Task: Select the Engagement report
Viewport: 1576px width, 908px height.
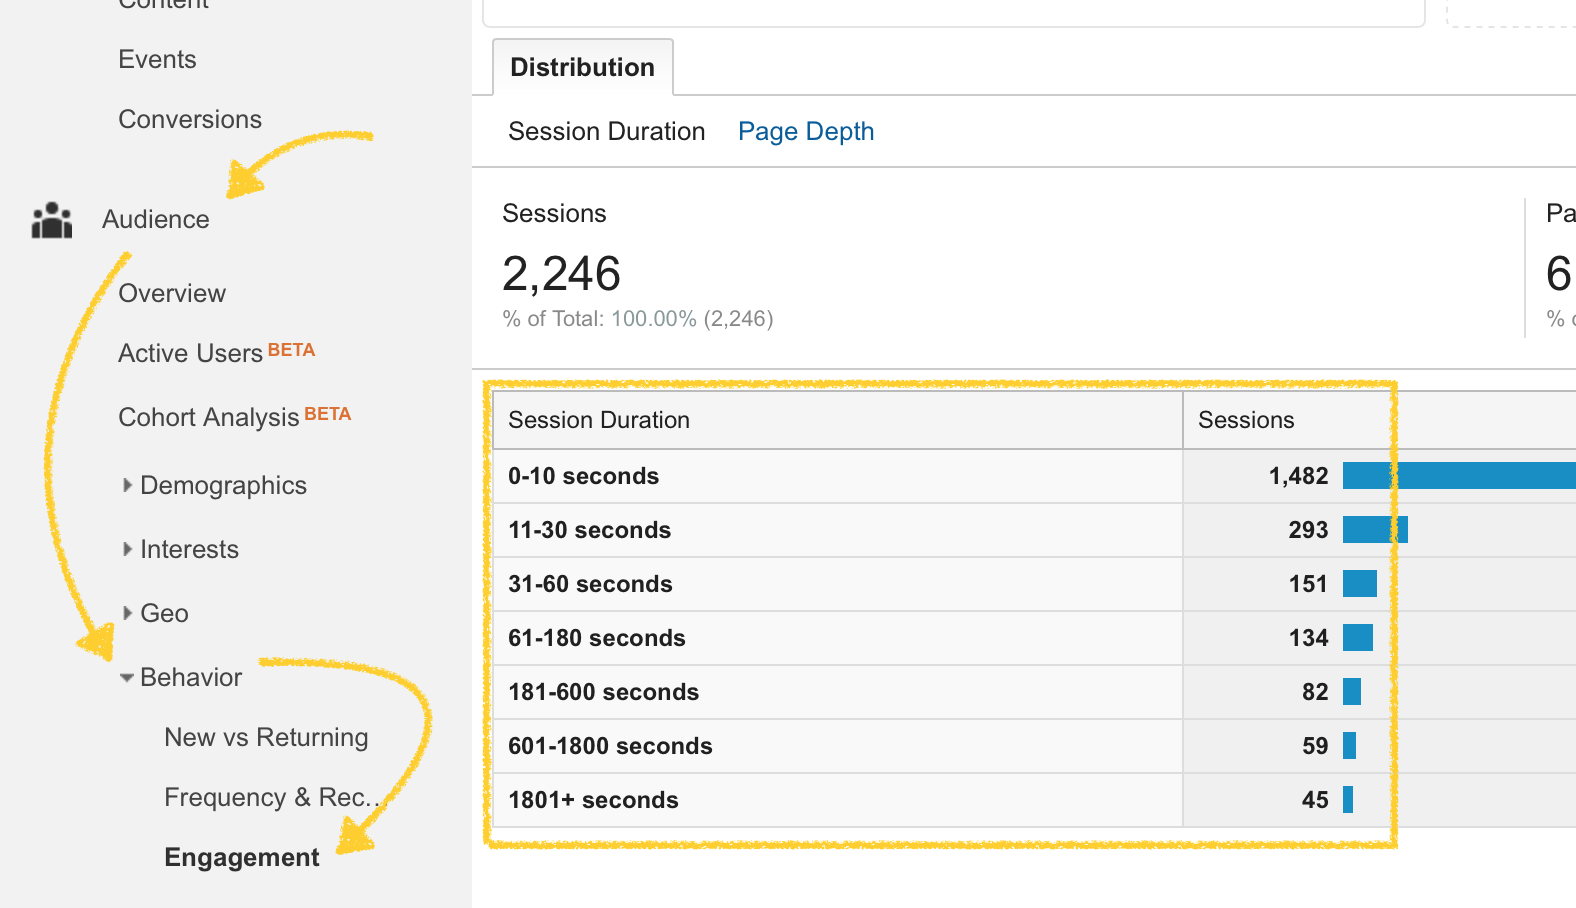Action: pos(242,857)
